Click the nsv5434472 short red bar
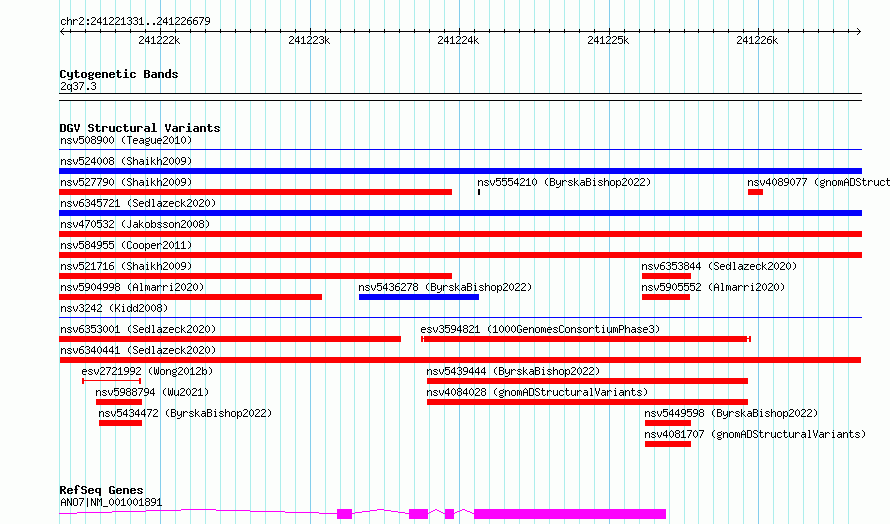 click(x=120, y=423)
